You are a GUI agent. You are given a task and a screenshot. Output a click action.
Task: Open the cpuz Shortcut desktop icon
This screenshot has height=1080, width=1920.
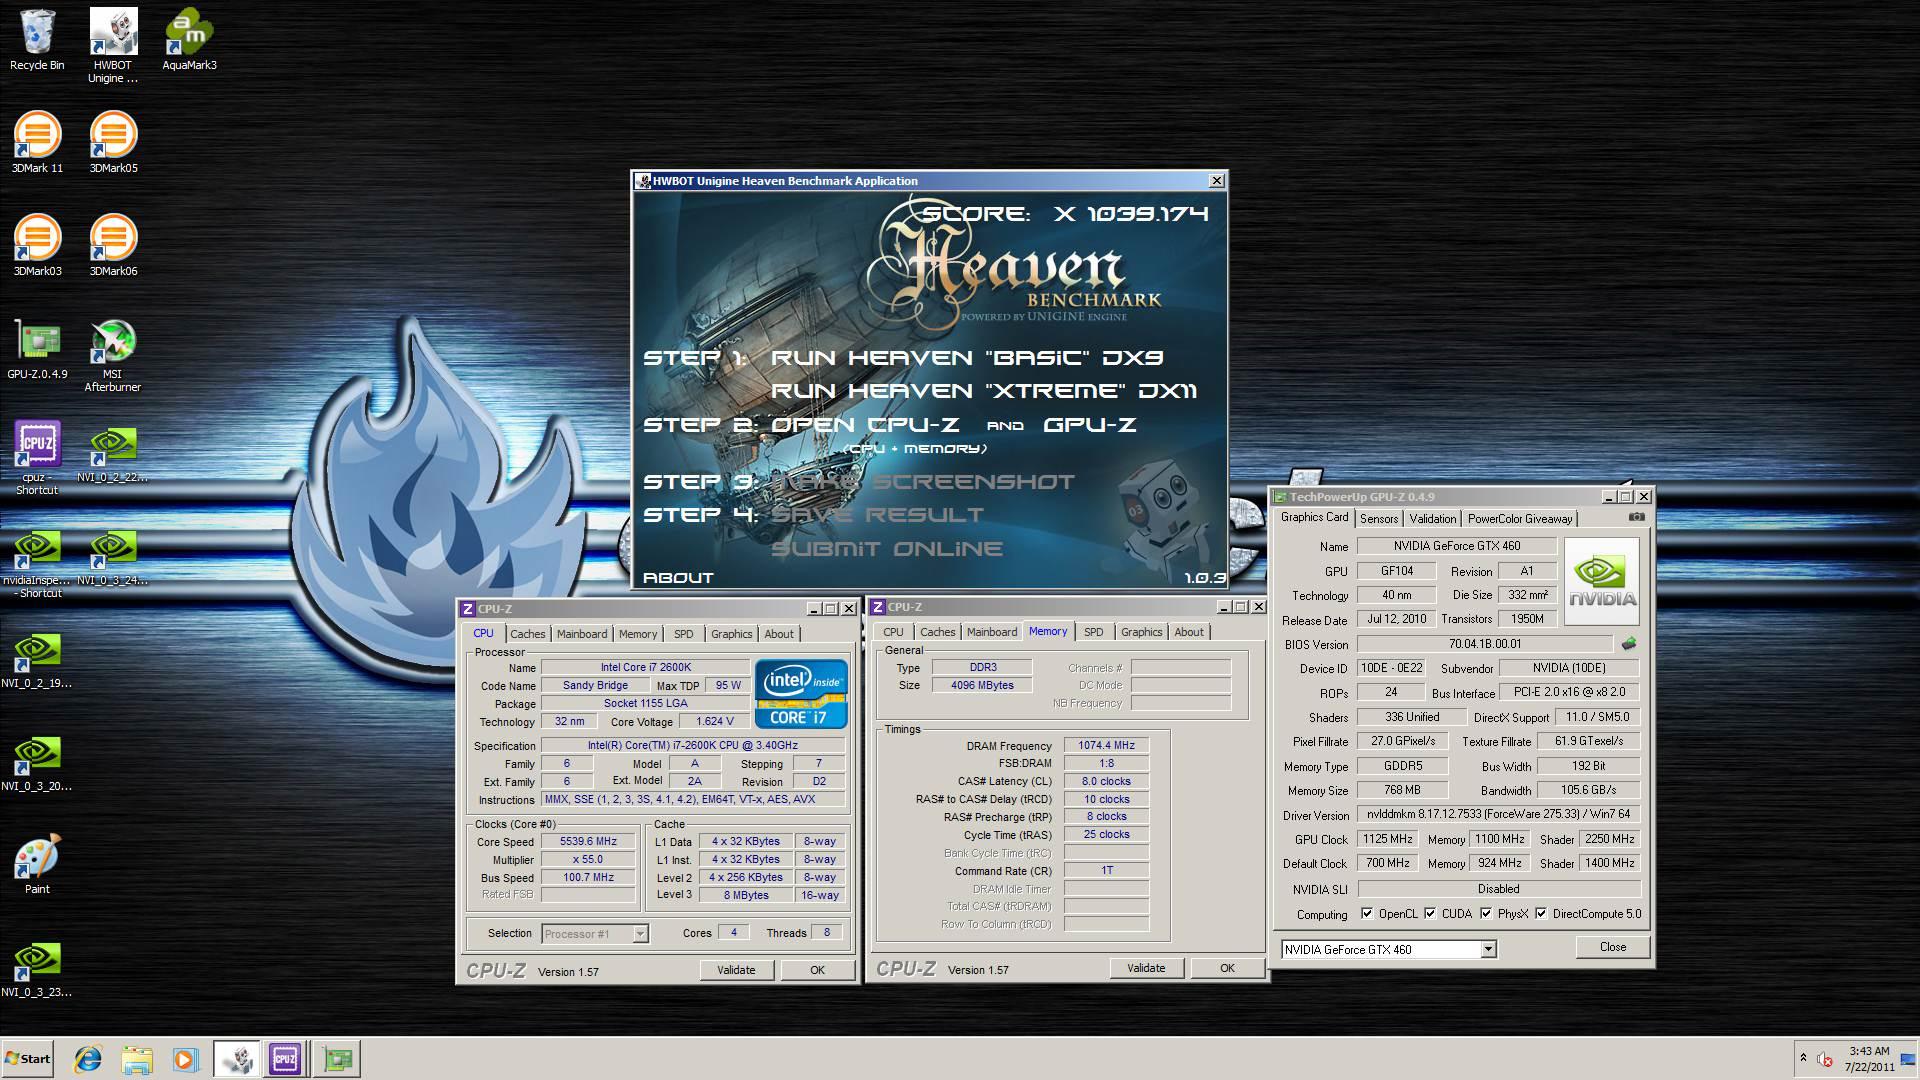tap(37, 458)
